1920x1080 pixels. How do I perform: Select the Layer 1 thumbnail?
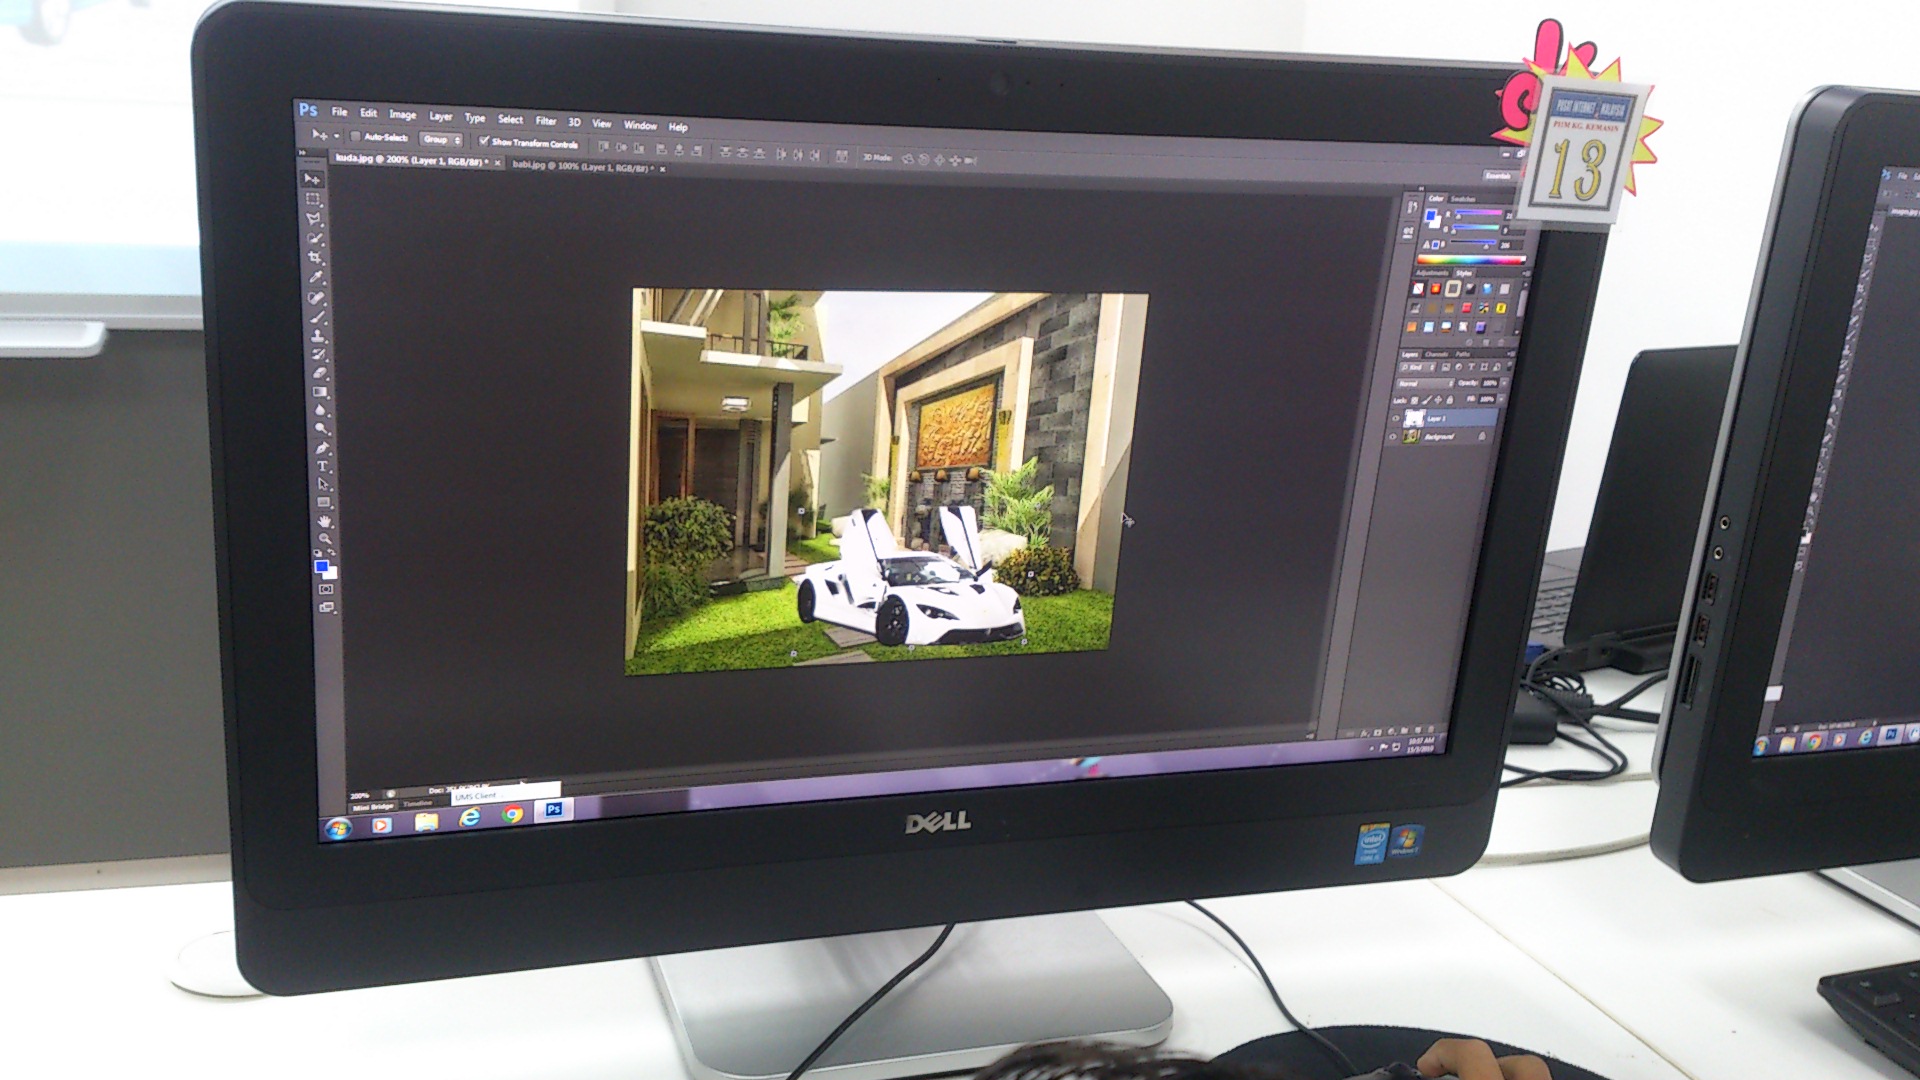[1414, 418]
